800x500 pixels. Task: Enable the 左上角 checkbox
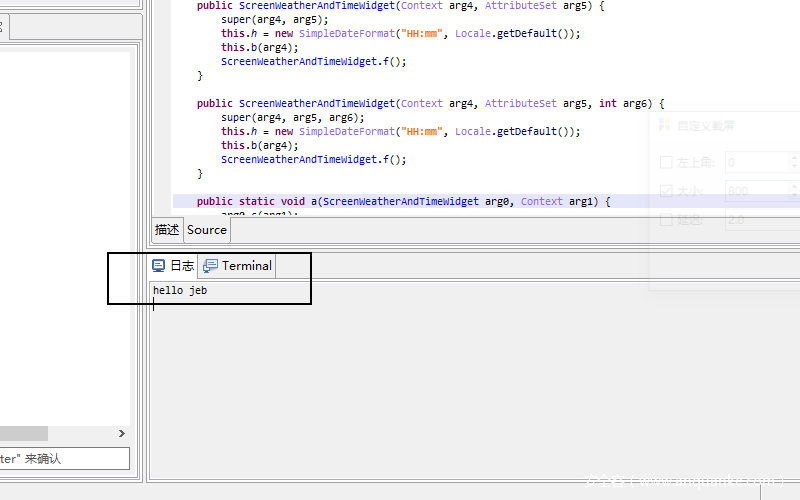pos(667,162)
